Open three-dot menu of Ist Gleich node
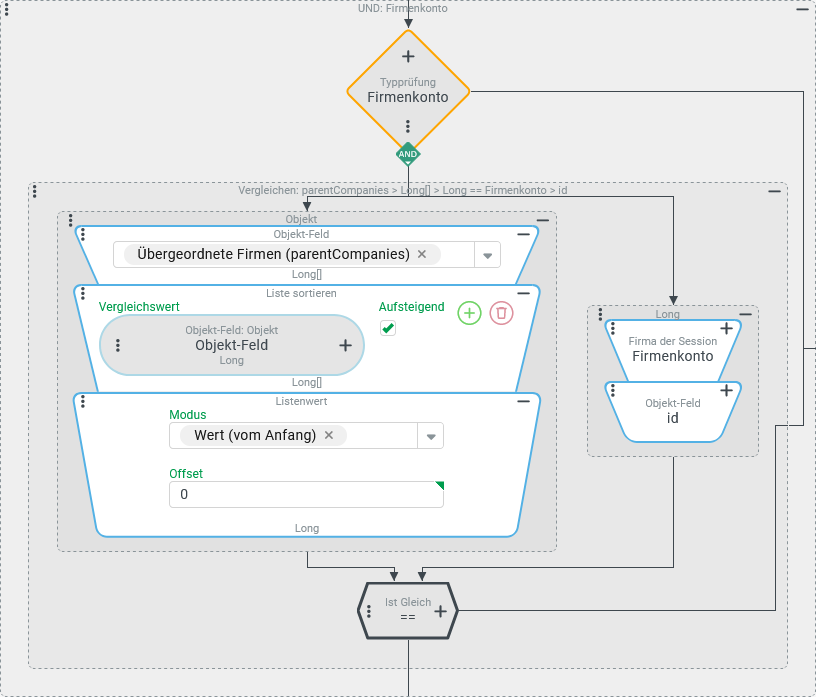The width and height of the screenshot is (816, 697). coord(371,610)
